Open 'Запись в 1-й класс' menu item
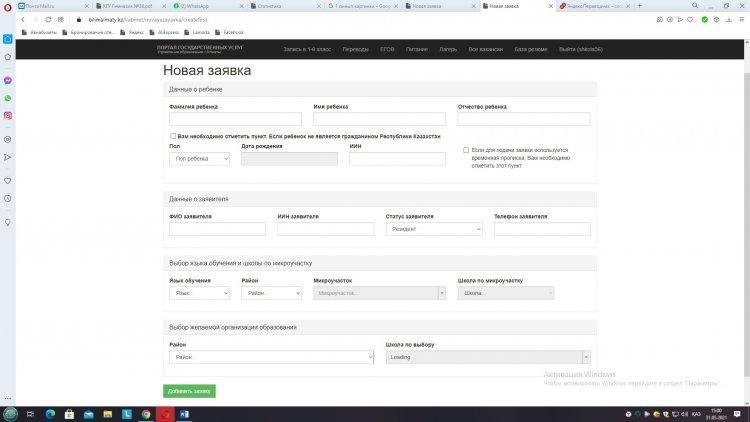Image resolution: width=750 pixels, height=422 pixels. pyautogui.click(x=307, y=49)
